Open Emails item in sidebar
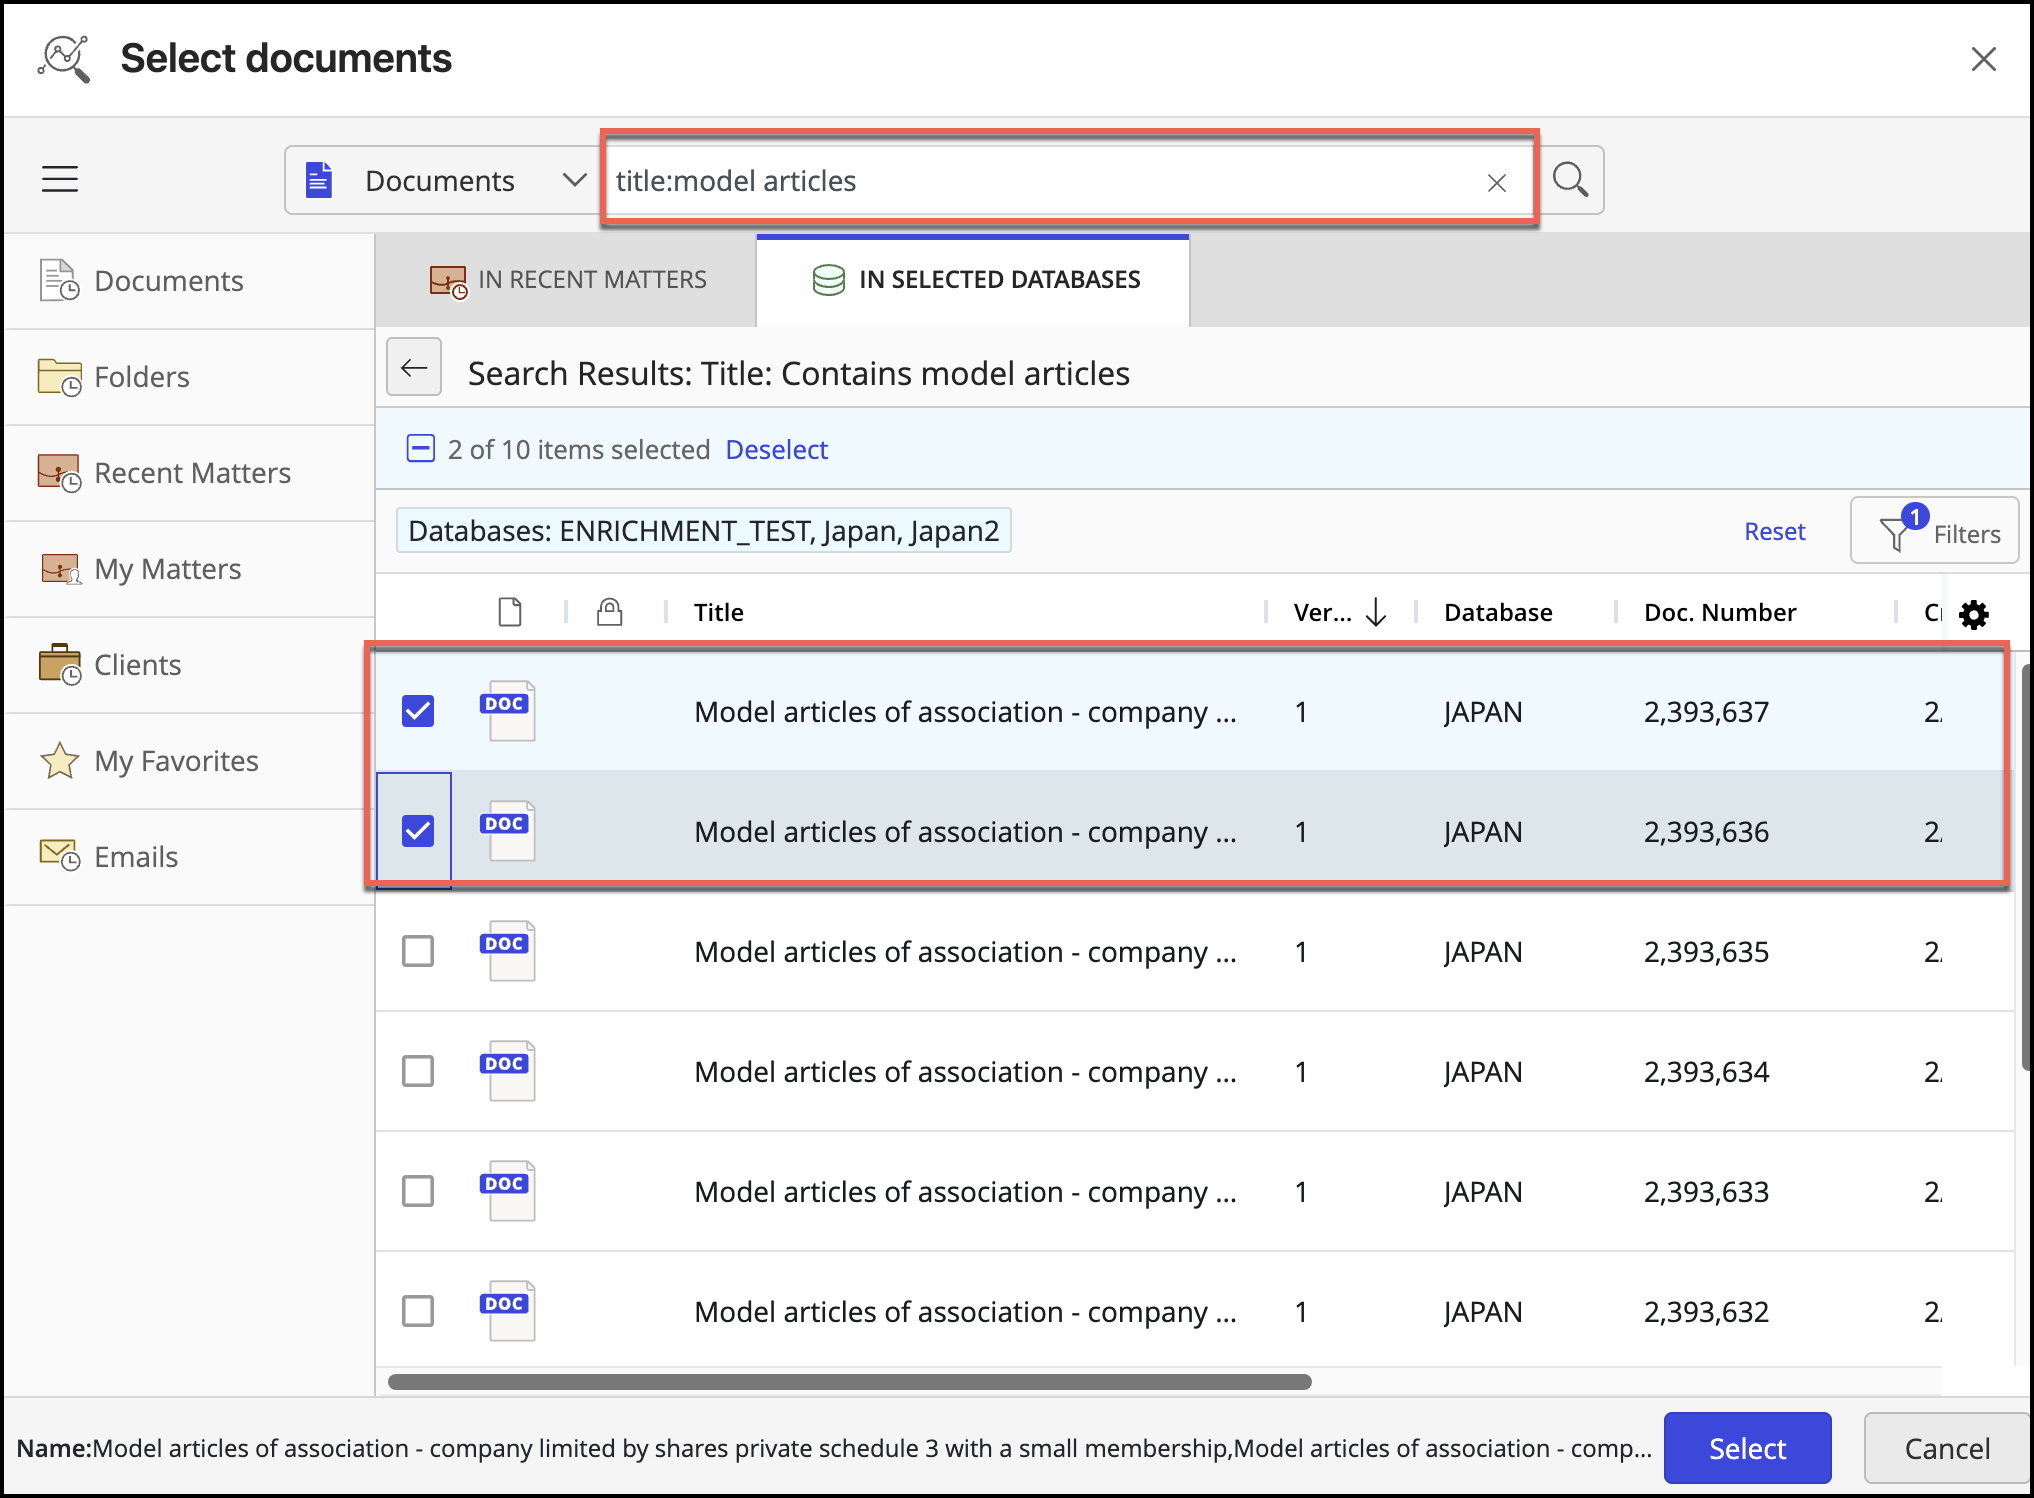The height and width of the screenshot is (1498, 2034). pyautogui.click(x=135, y=857)
